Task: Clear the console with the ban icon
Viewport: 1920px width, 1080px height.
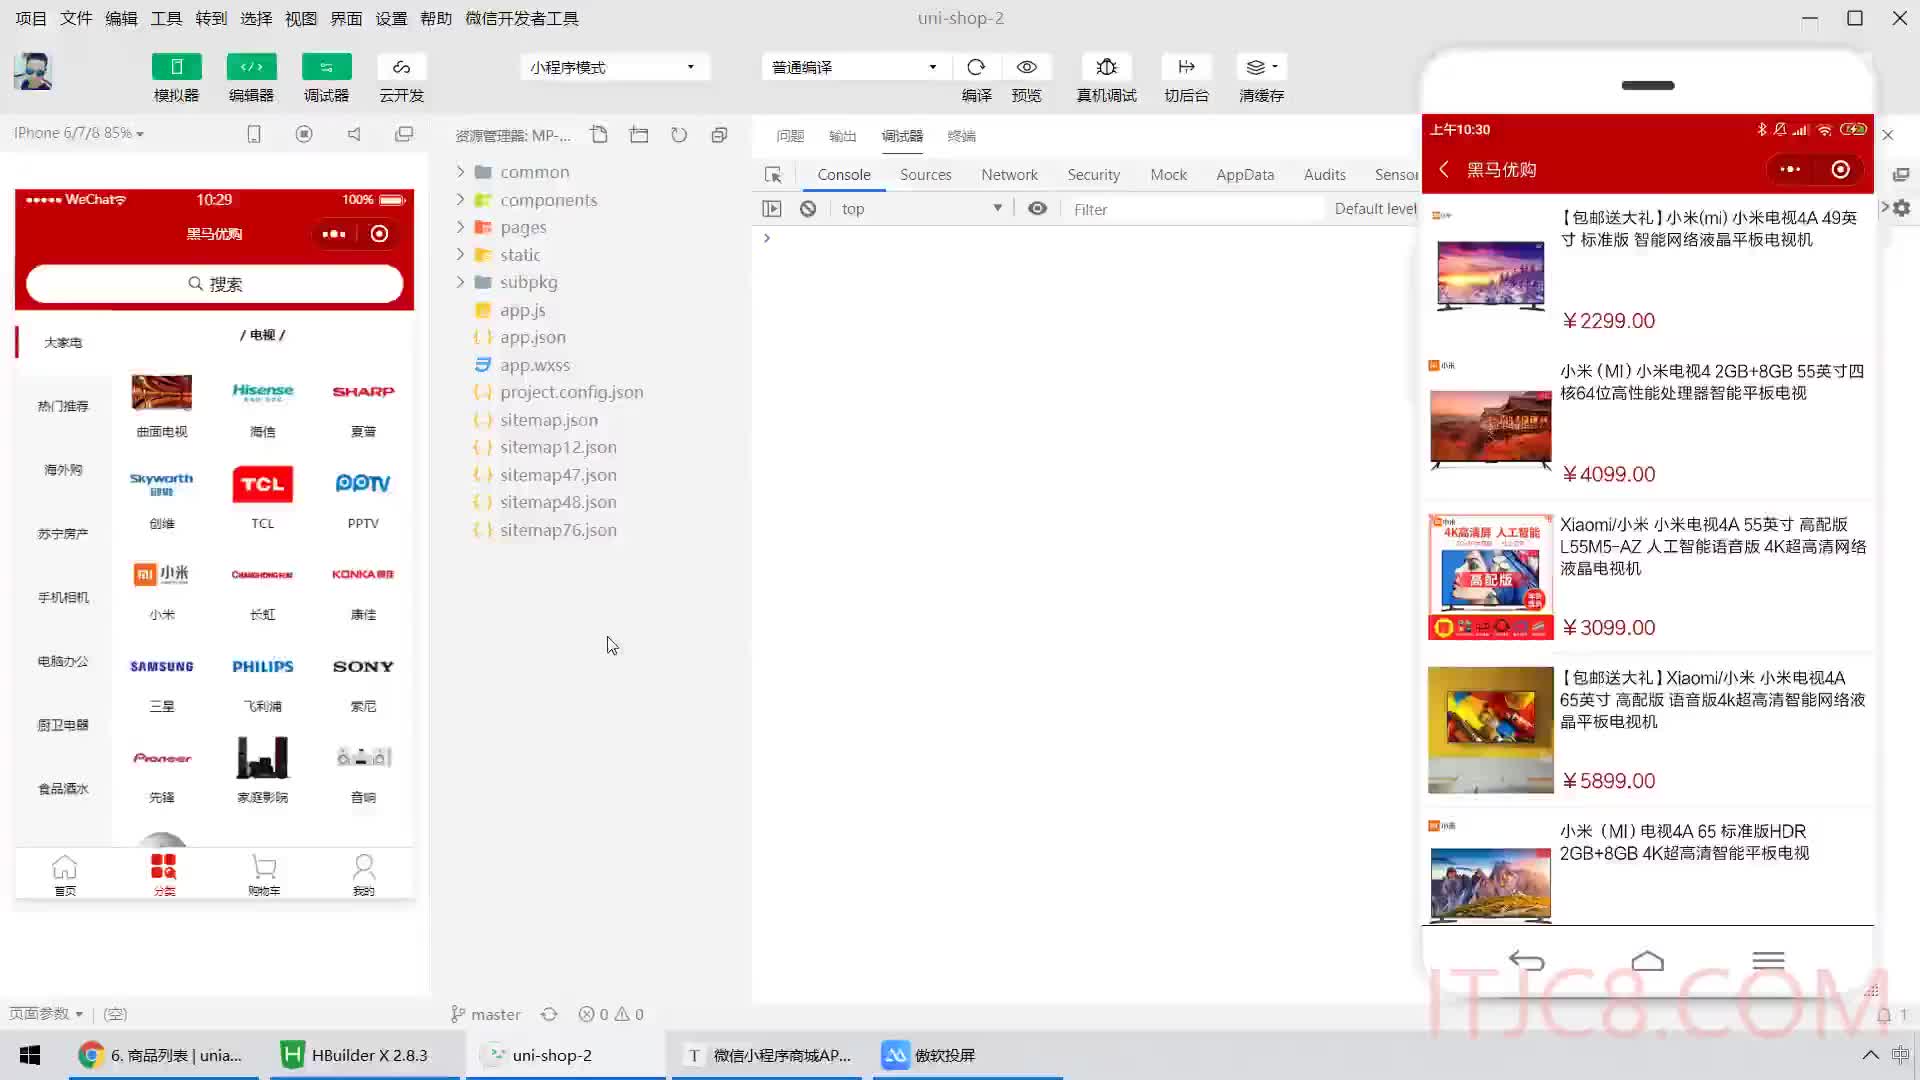Action: point(808,208)
